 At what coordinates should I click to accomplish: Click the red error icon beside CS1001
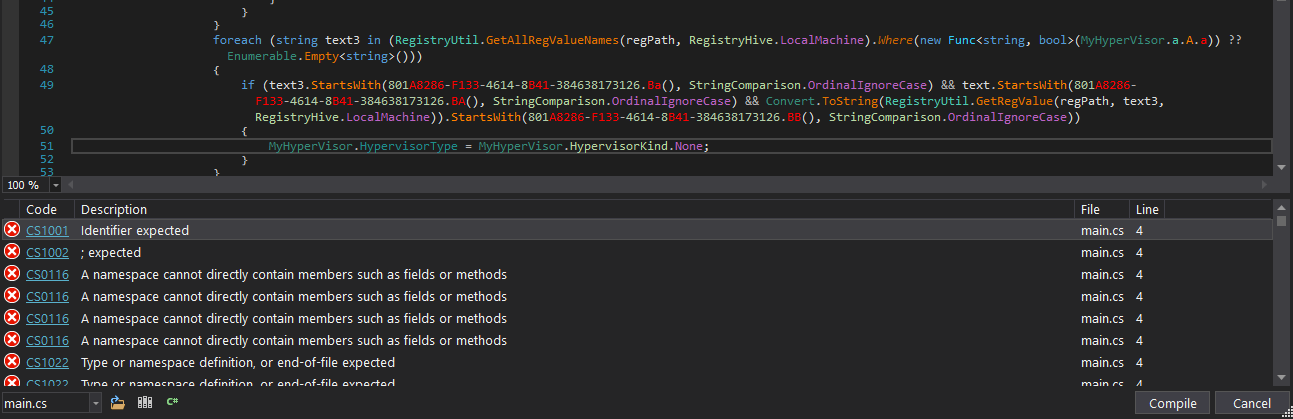[x=12, y=230]
